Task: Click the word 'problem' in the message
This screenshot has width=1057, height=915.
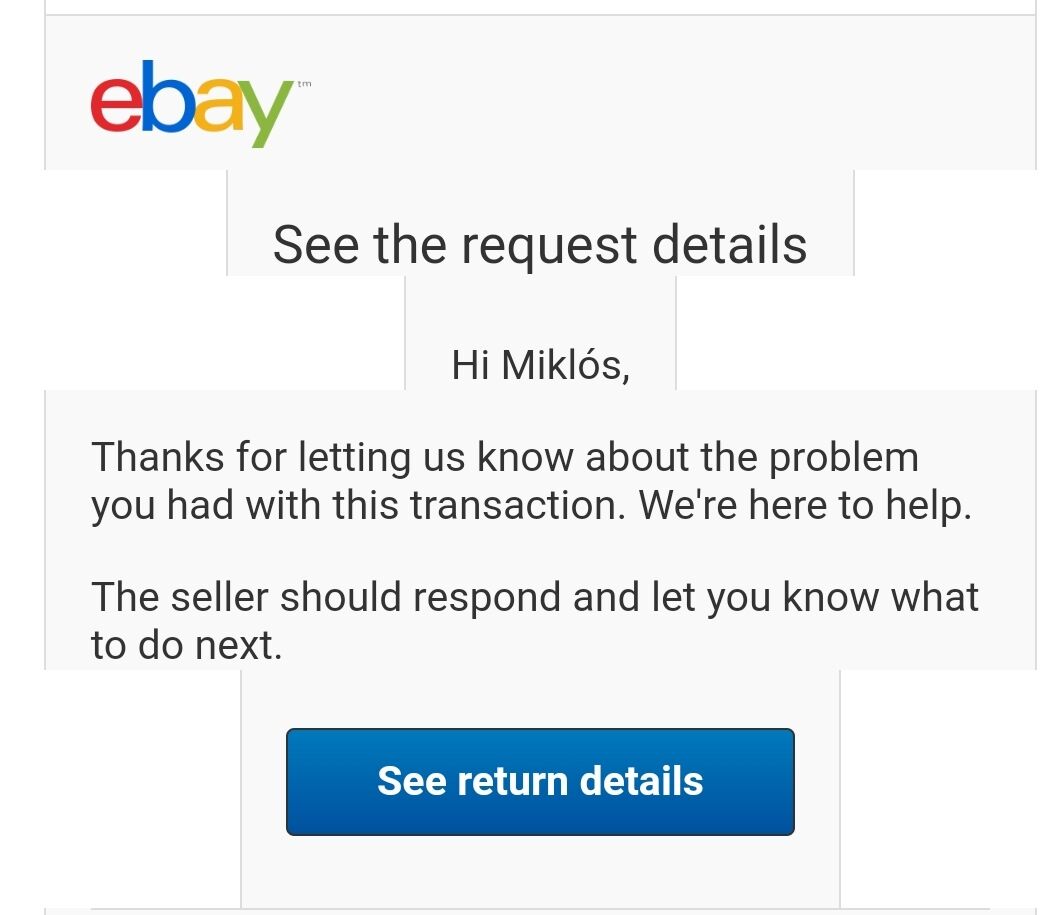Action: click(844, 459)
